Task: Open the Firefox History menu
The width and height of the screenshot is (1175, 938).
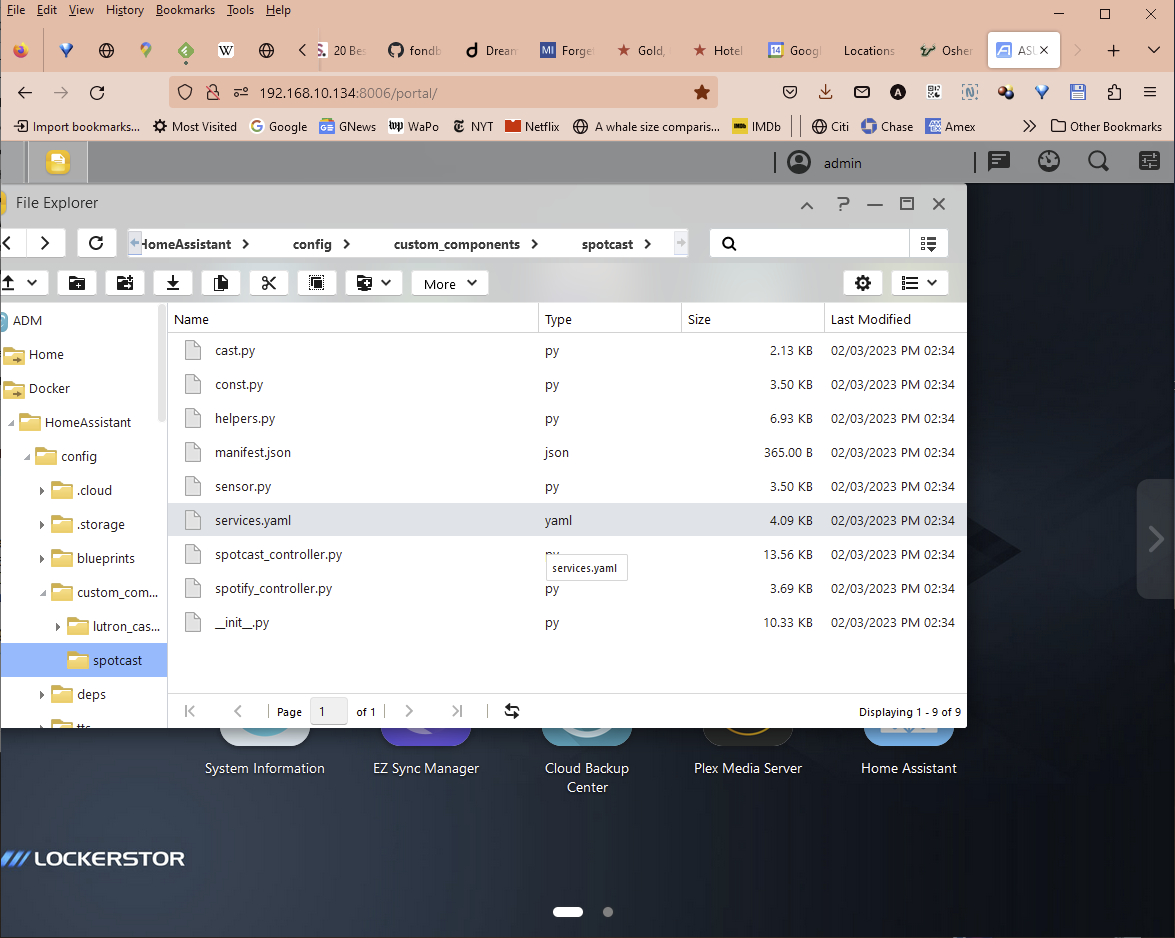Action: 124,10
